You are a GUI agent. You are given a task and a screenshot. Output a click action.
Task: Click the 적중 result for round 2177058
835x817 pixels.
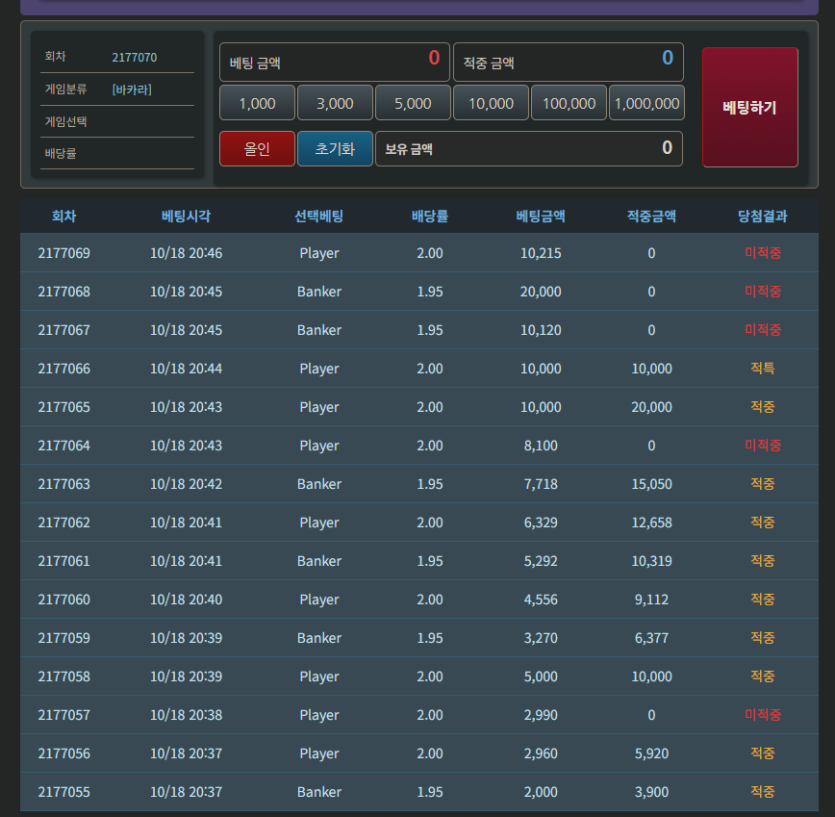(x=763, y=676)
